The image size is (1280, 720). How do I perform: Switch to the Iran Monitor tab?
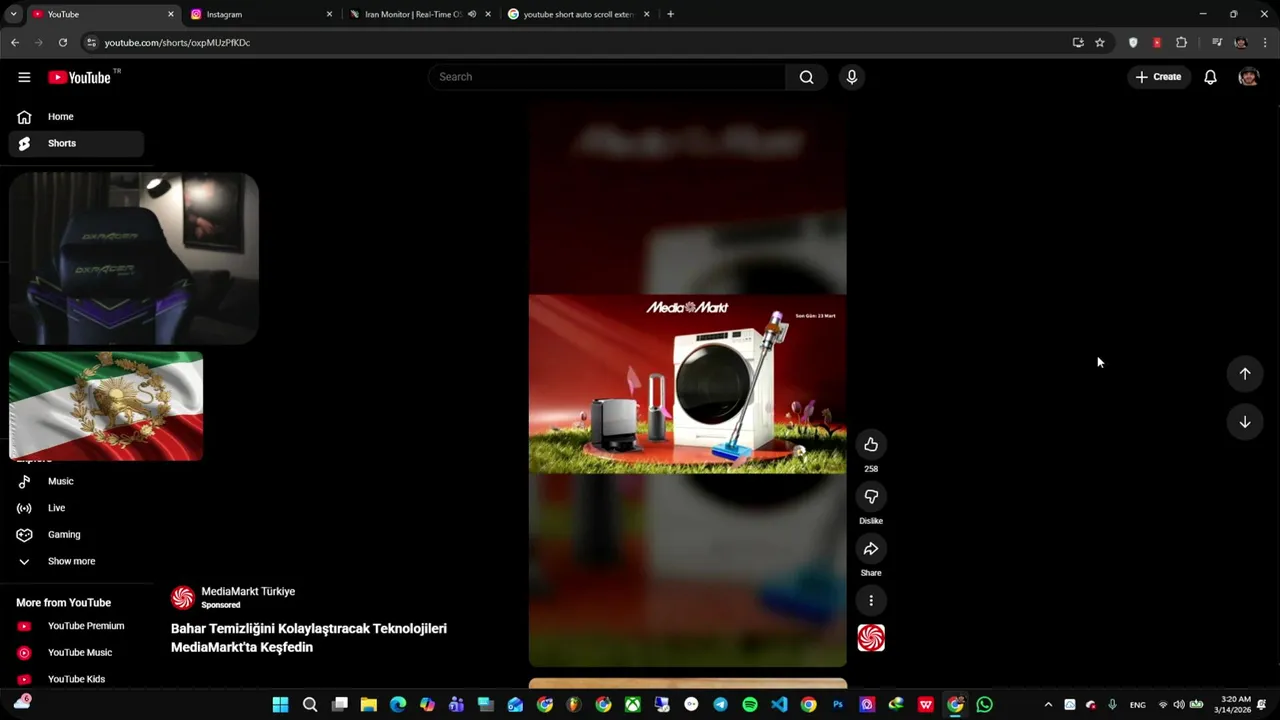click(421, 14)
